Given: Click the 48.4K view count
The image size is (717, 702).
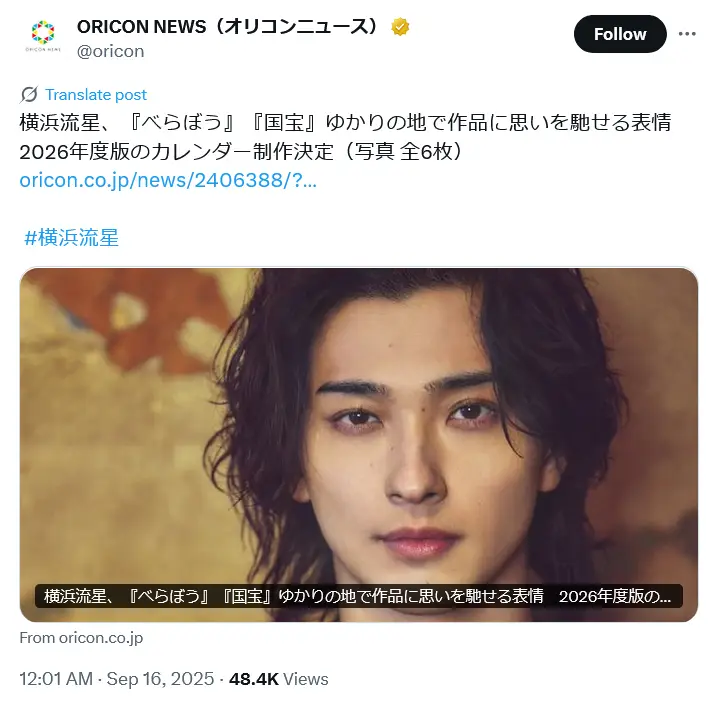Looking at the screenshot, I should pyautogui.click(x=254, y=679).
